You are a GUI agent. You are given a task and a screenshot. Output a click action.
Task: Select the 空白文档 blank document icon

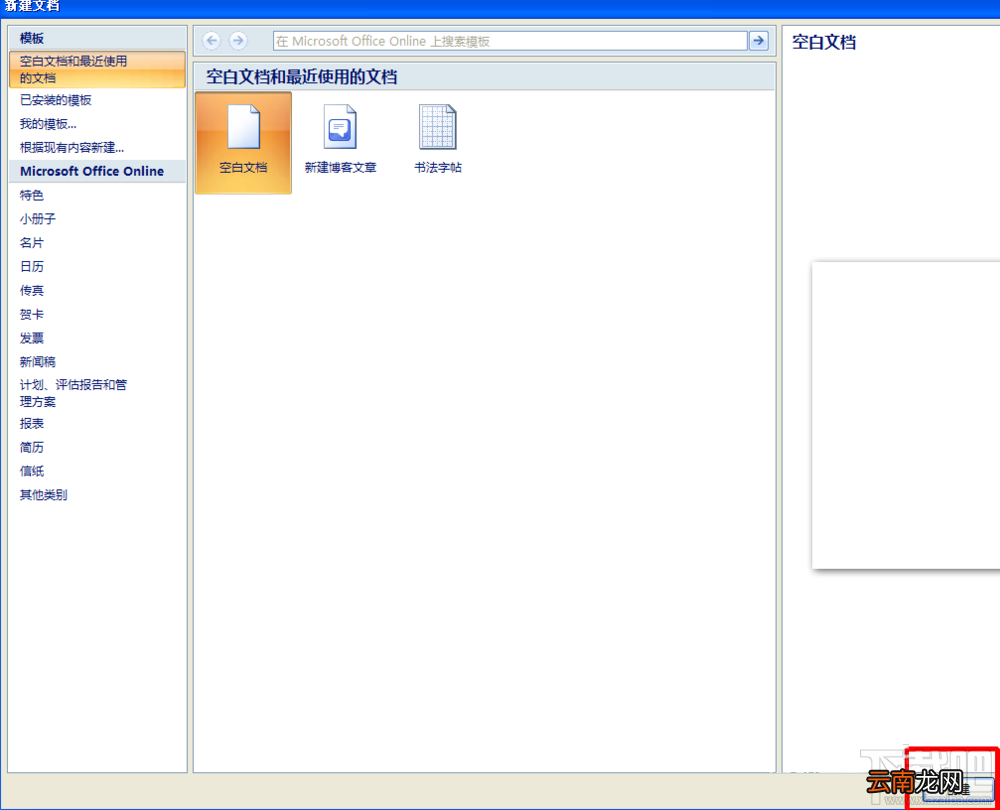(x=243, y=142)
